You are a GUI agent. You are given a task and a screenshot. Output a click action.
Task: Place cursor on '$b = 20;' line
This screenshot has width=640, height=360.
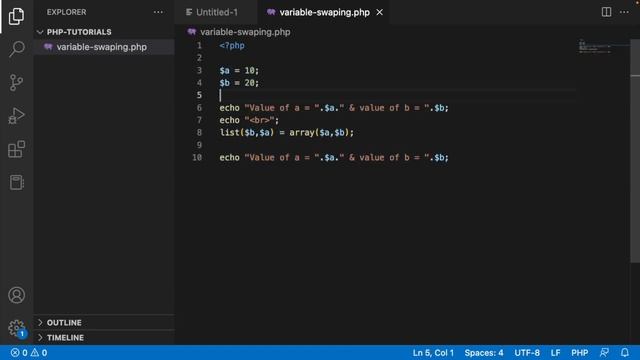(239, 83)
